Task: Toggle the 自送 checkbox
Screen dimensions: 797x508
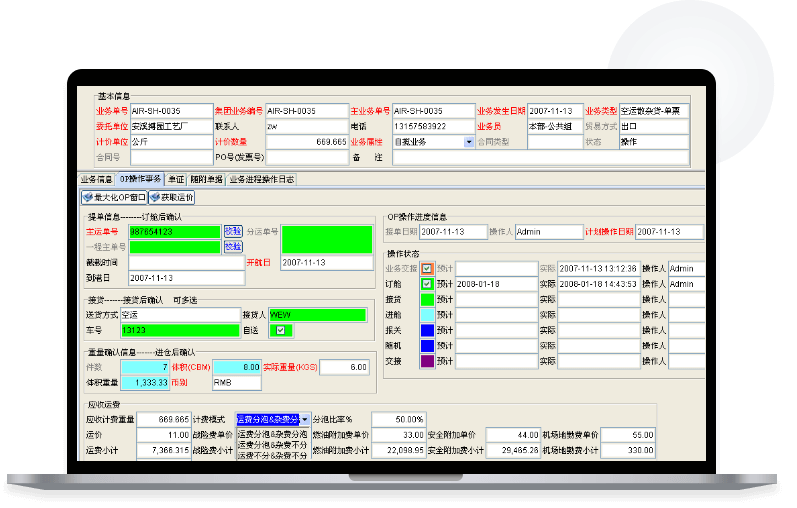Action: (x=280, y=330)
